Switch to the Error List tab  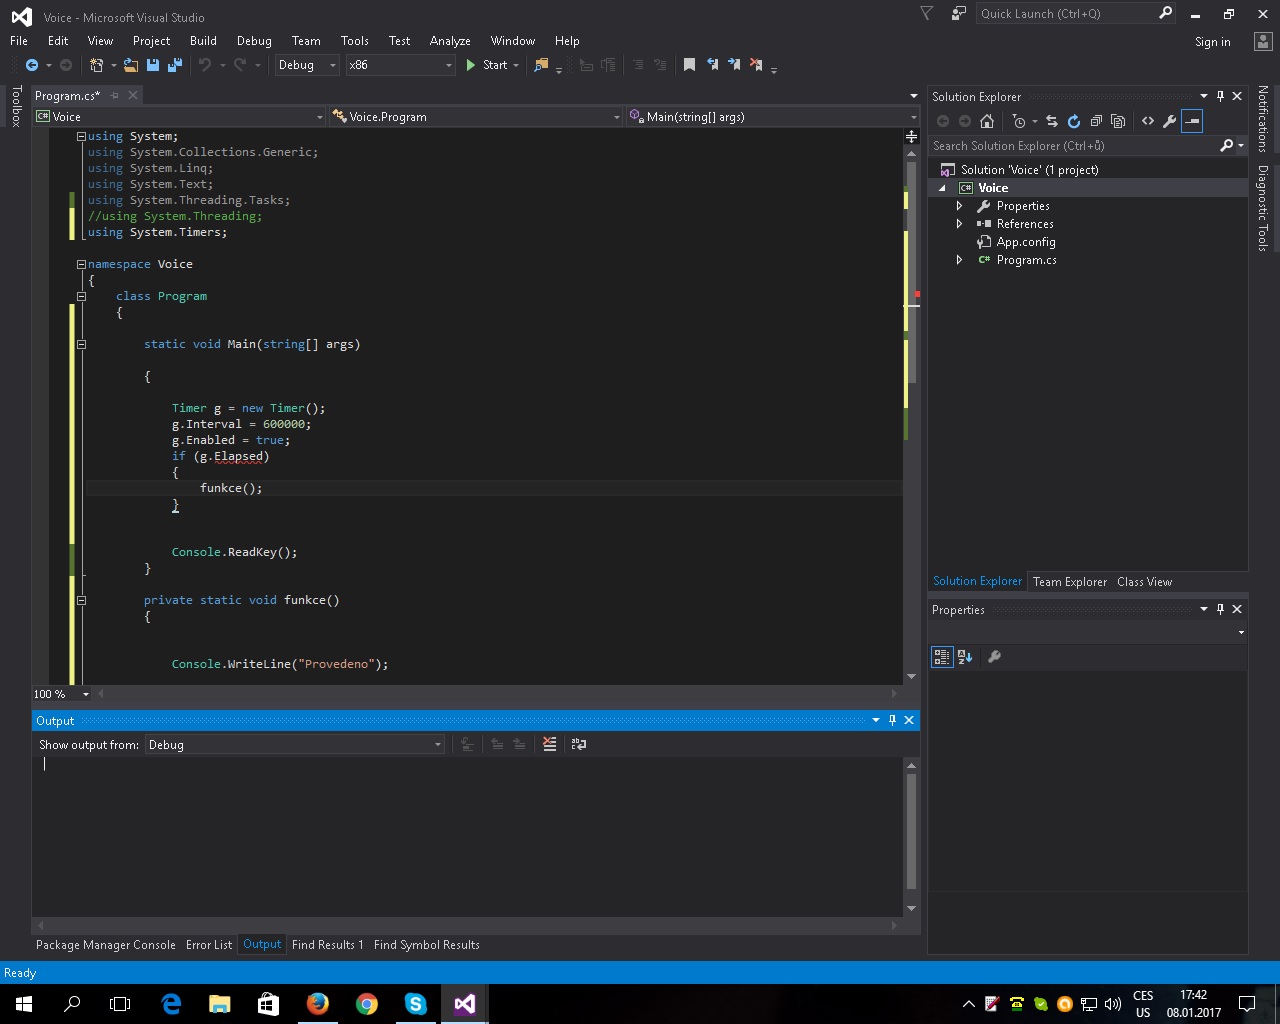tap(209, 945)
